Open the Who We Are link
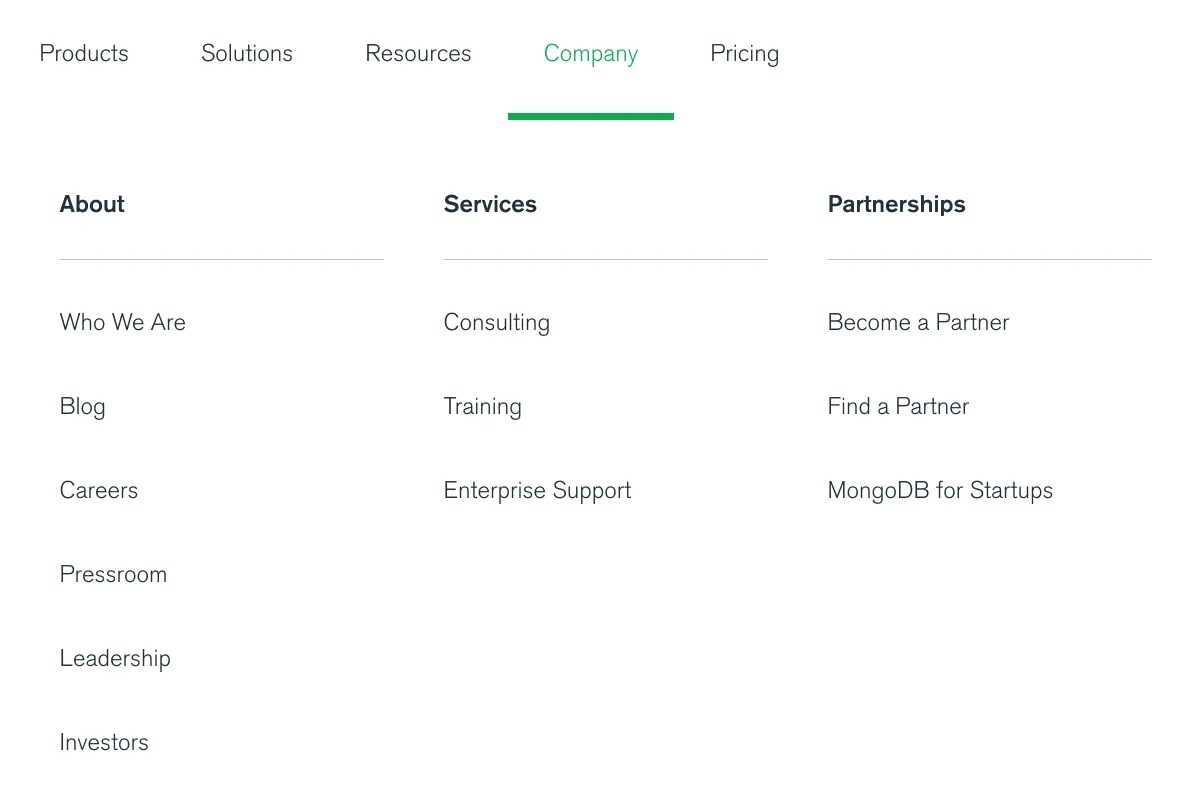 coord(123,322)
